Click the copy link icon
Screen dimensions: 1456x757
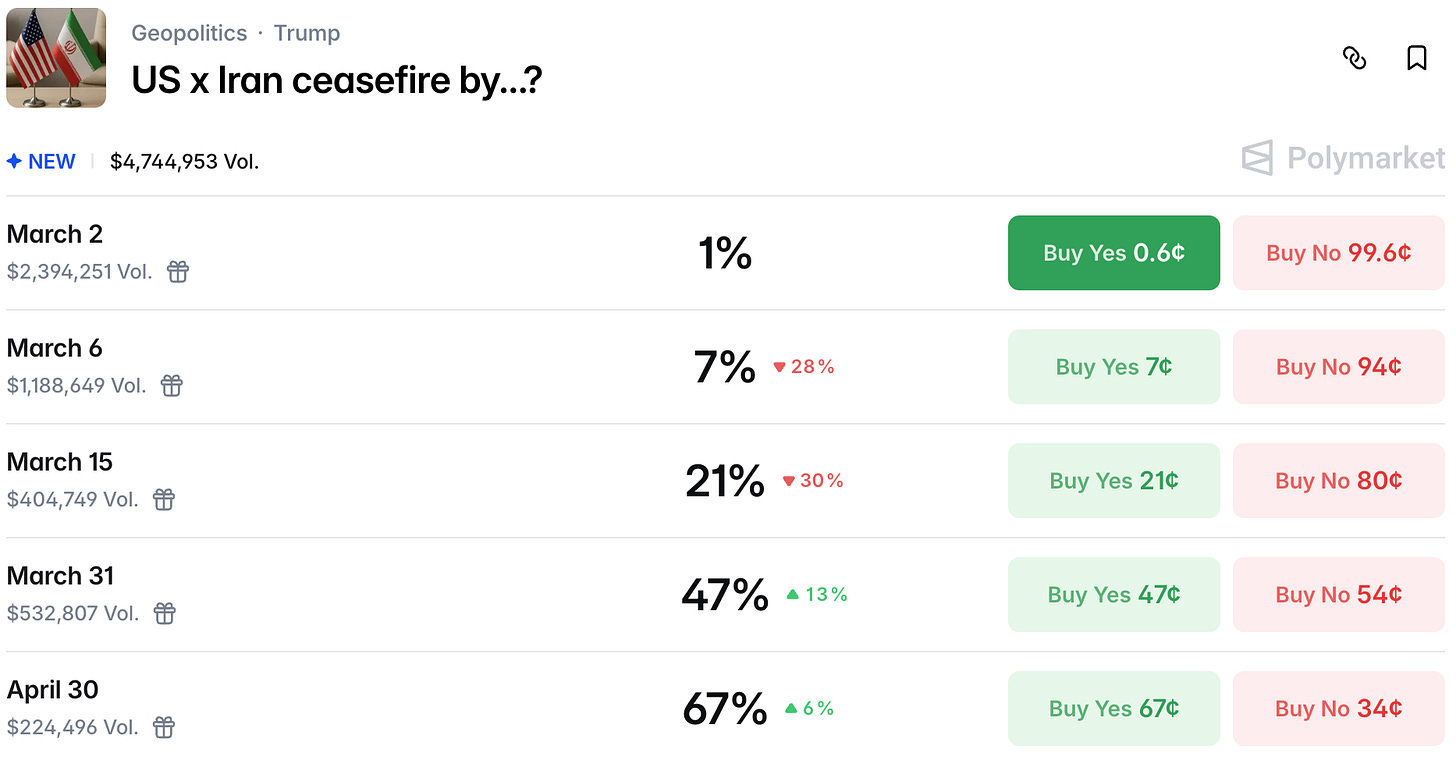(1354, 59)
